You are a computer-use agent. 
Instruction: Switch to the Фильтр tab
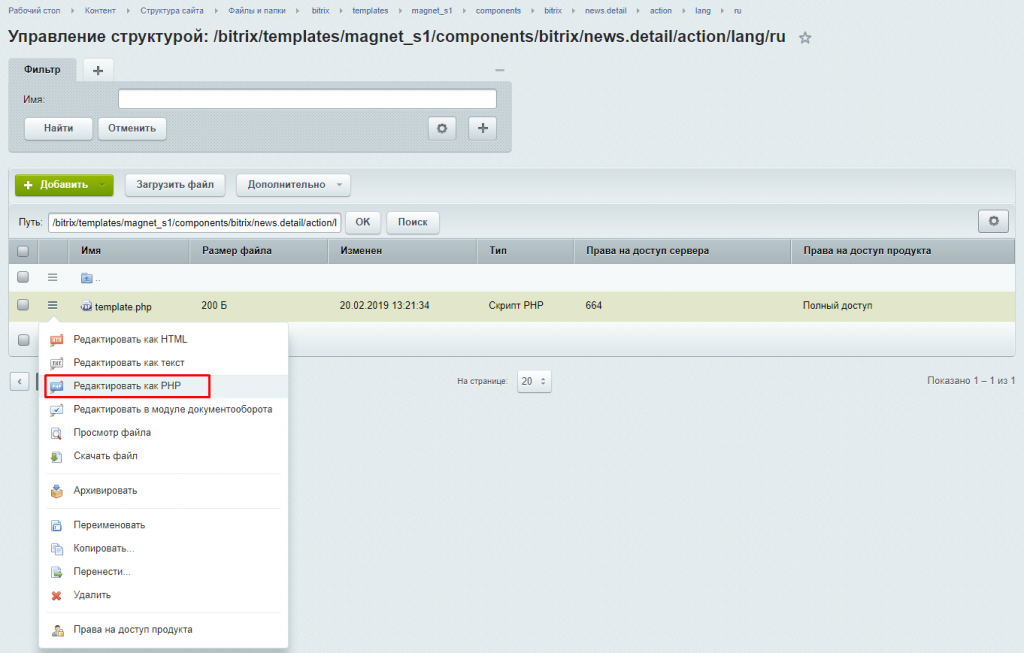coord(42,70)
